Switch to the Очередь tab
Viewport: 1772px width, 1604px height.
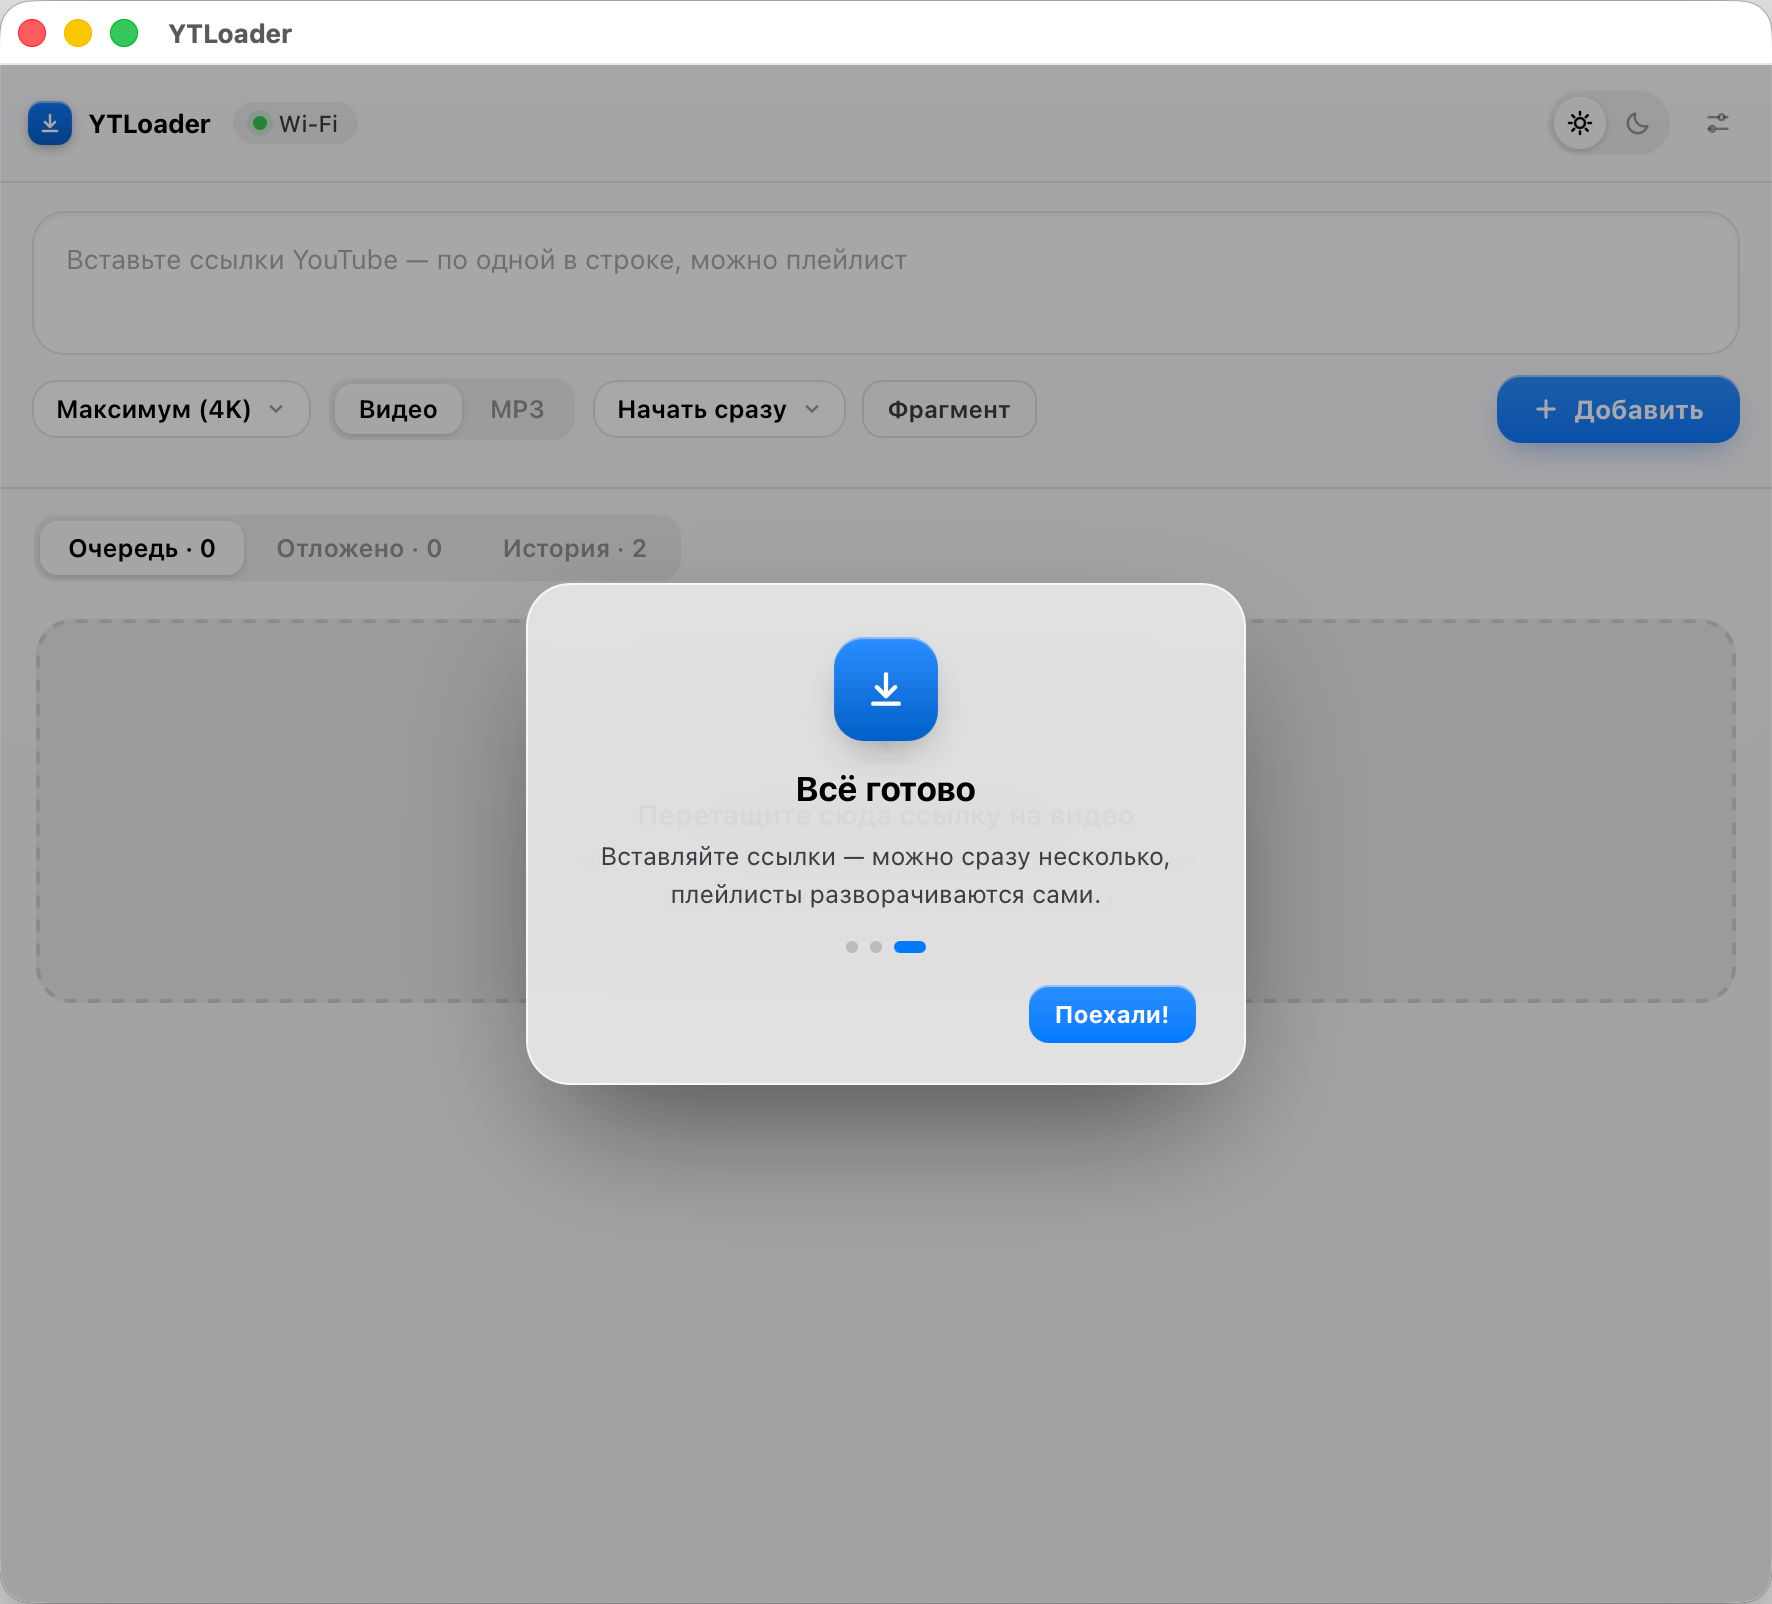142,549
